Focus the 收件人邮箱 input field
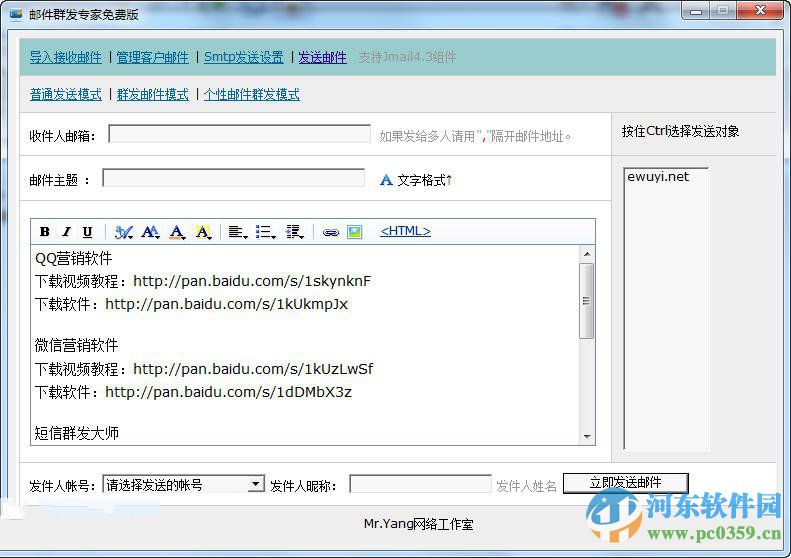The width and height of the screenshot is (791, 558). click(240, 134)
